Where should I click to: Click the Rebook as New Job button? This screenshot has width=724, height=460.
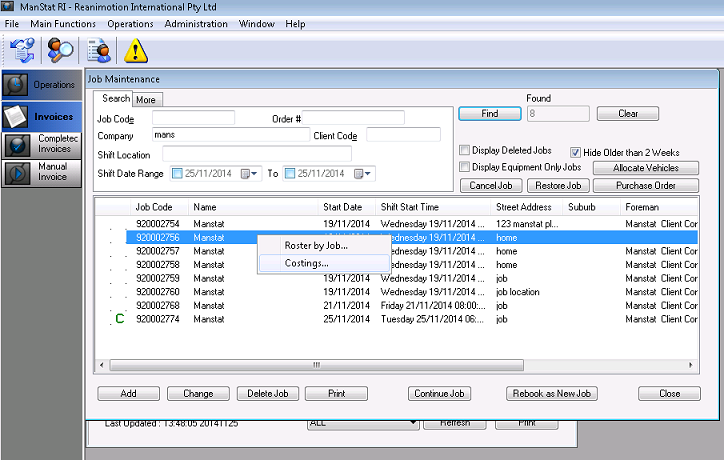tap(552, 393)
